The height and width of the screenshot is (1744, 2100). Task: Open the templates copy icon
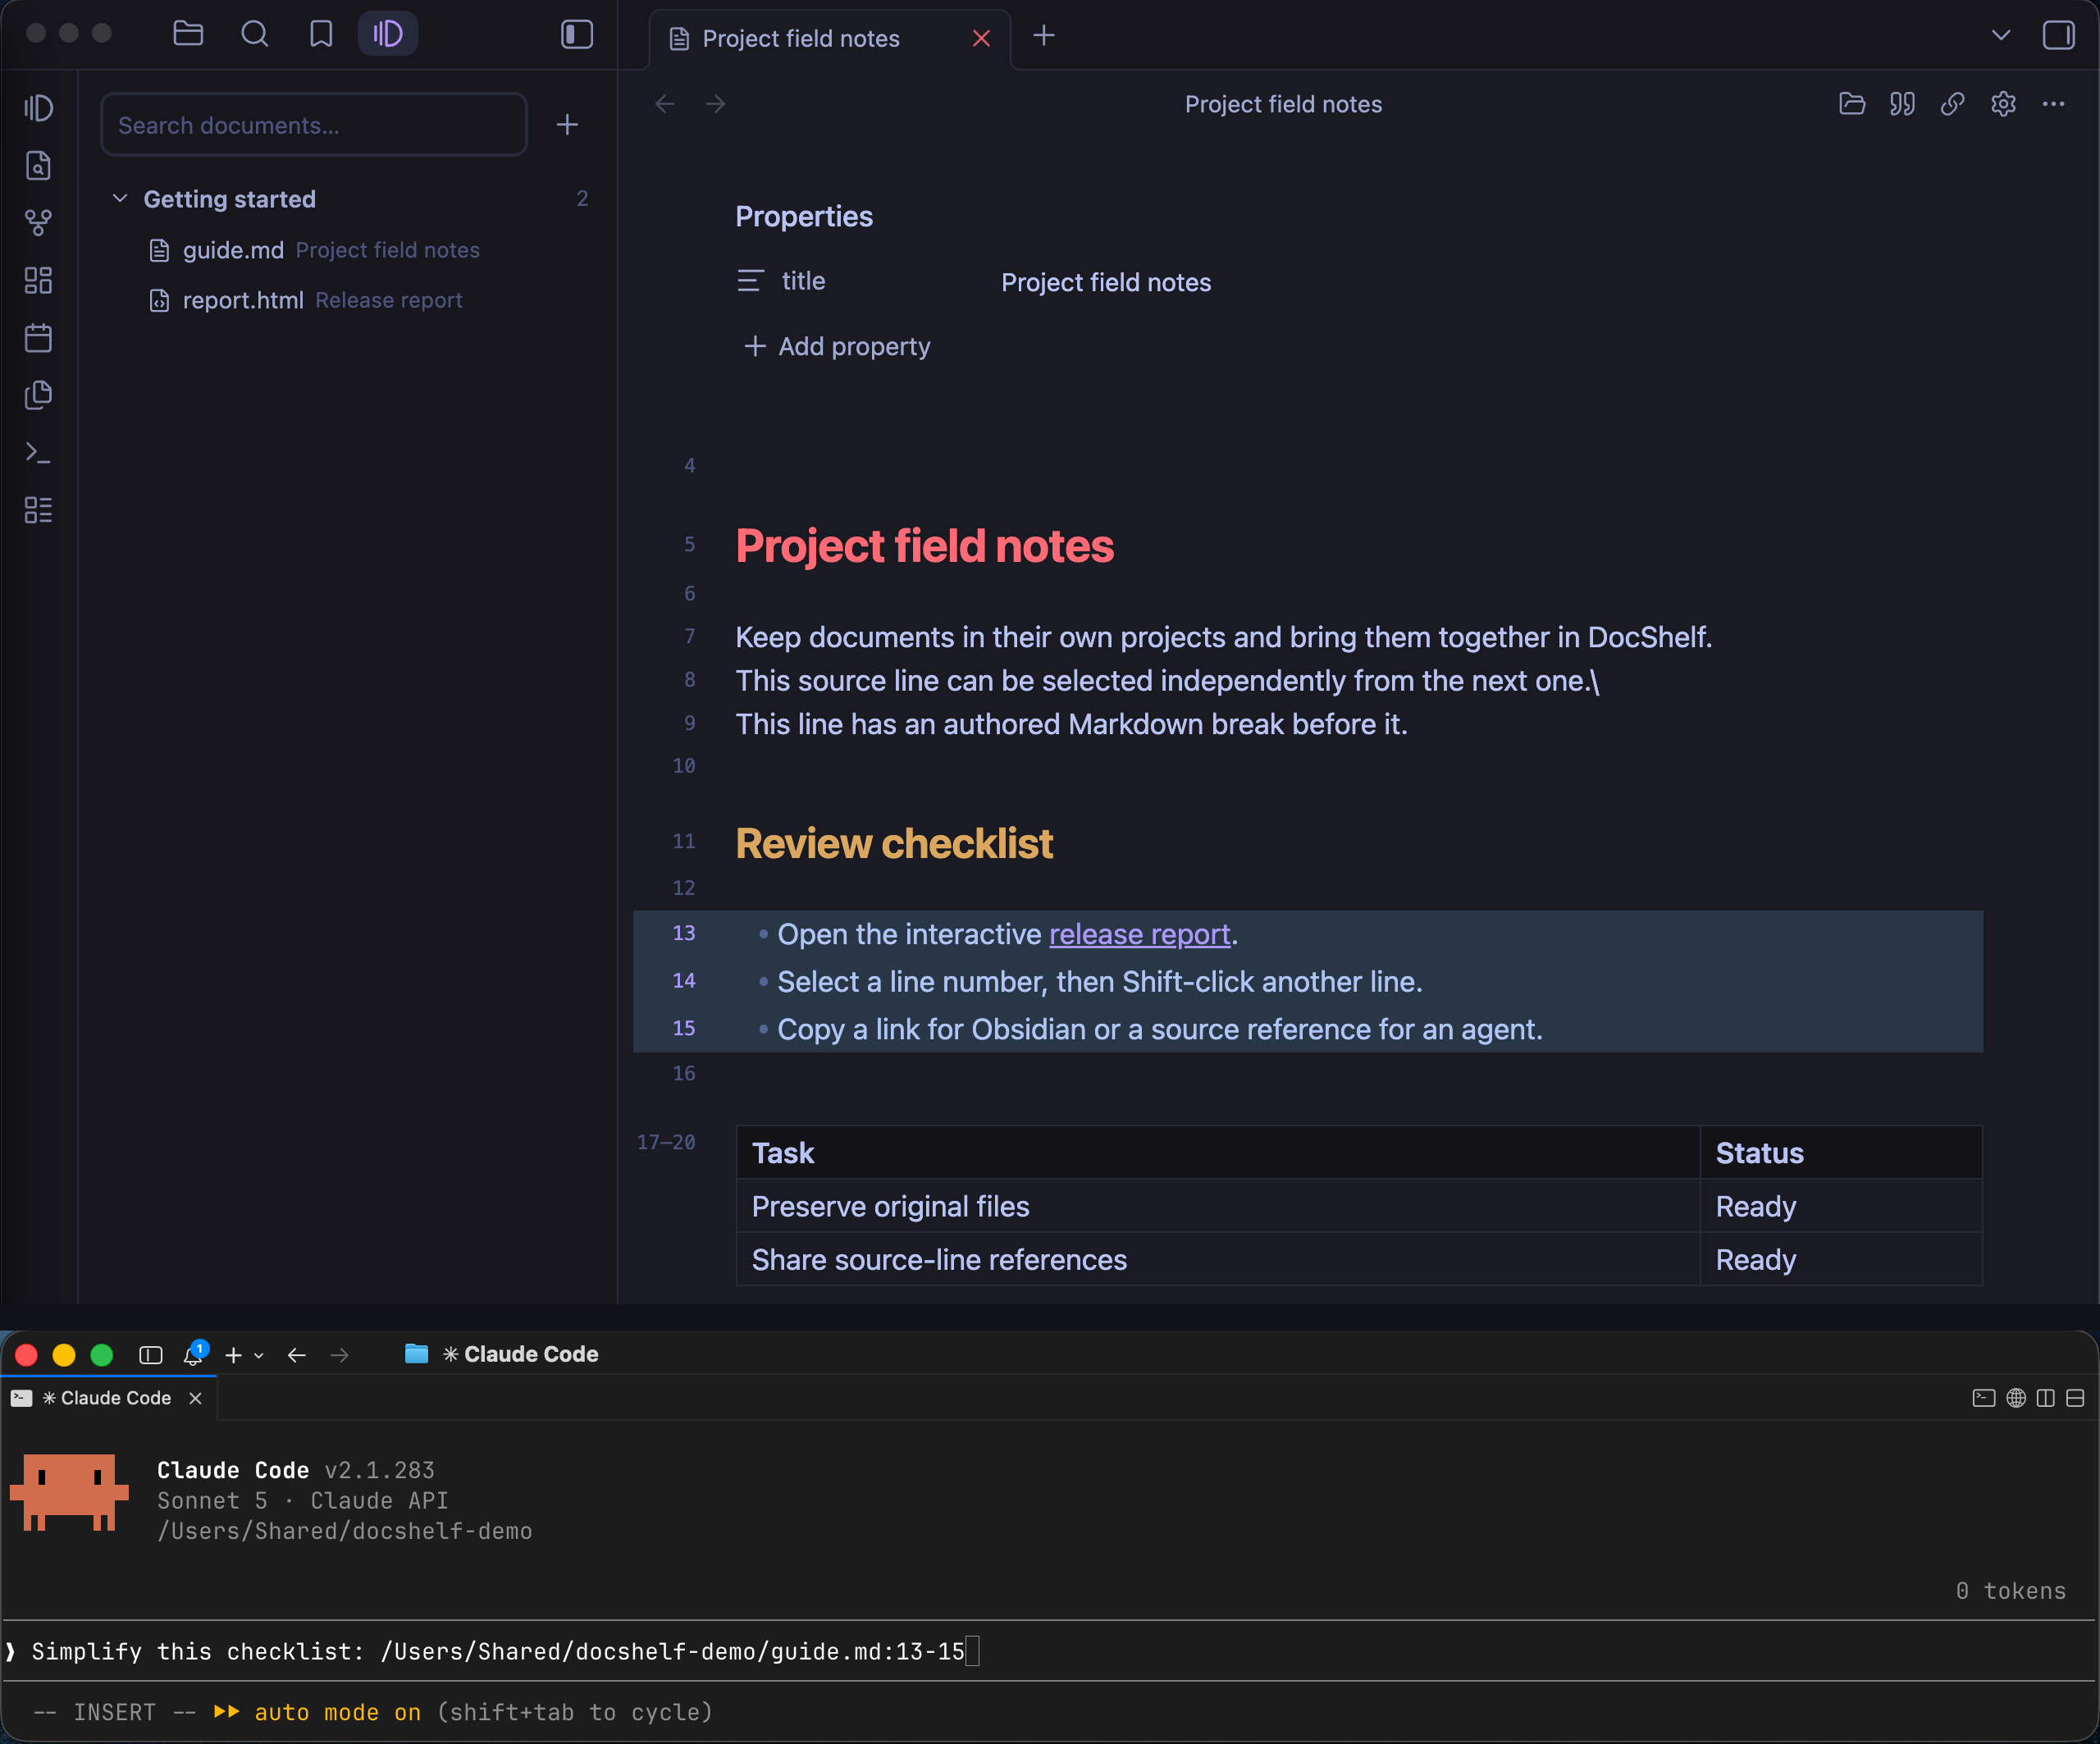[38, 395]
